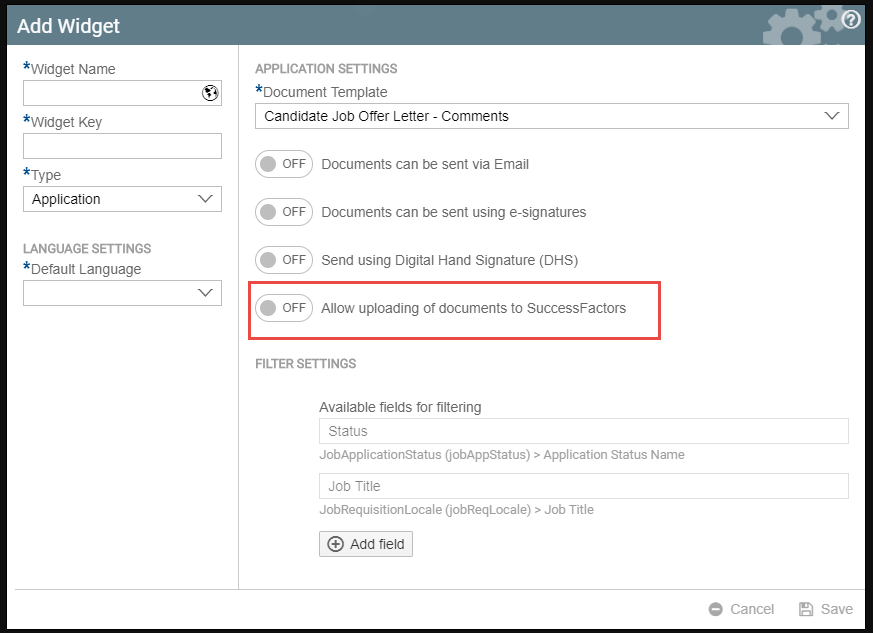Focus the Widget Key input field

[x=122, y=146]
